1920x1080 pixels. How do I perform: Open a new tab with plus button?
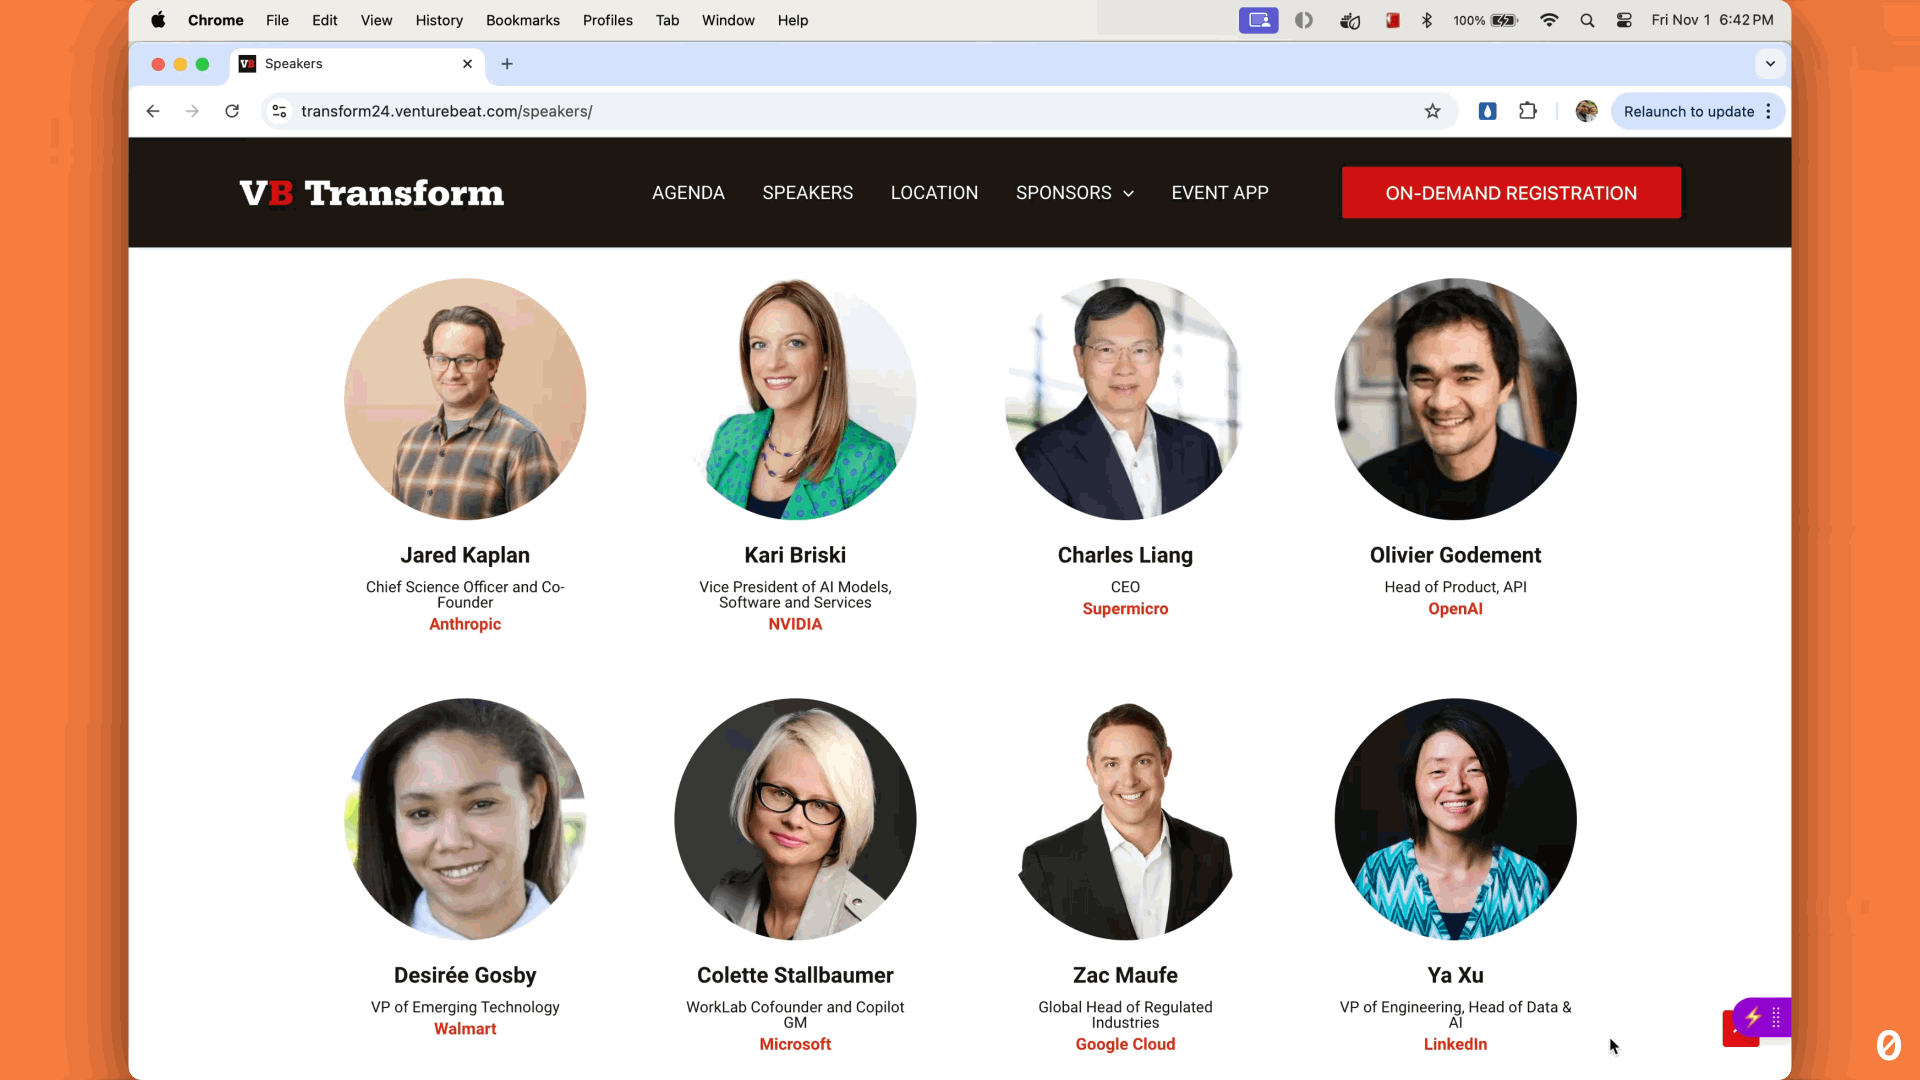(507, 64)
